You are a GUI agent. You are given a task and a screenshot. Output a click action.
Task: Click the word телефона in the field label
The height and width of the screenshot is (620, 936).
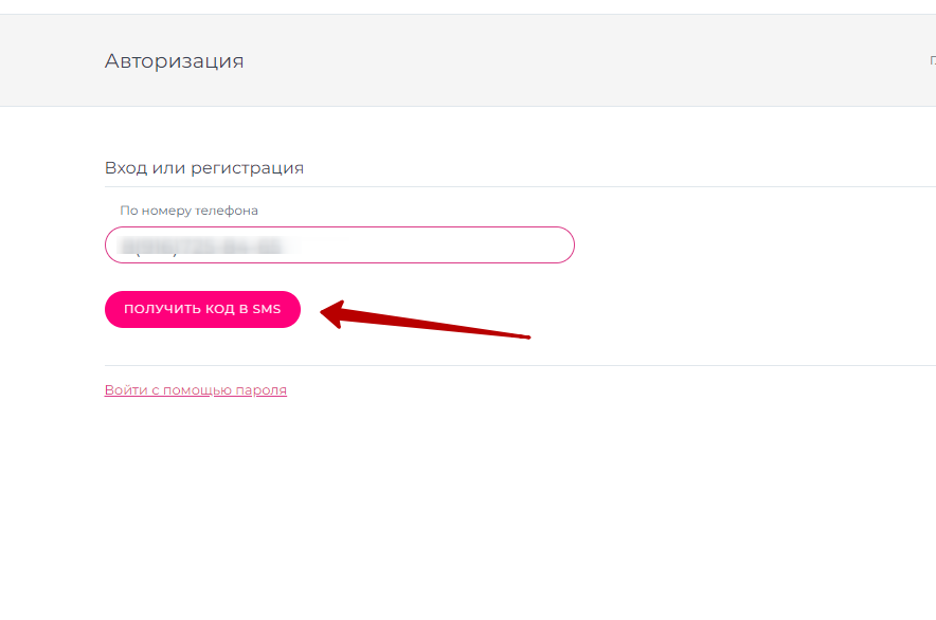[x=230, y=211]
